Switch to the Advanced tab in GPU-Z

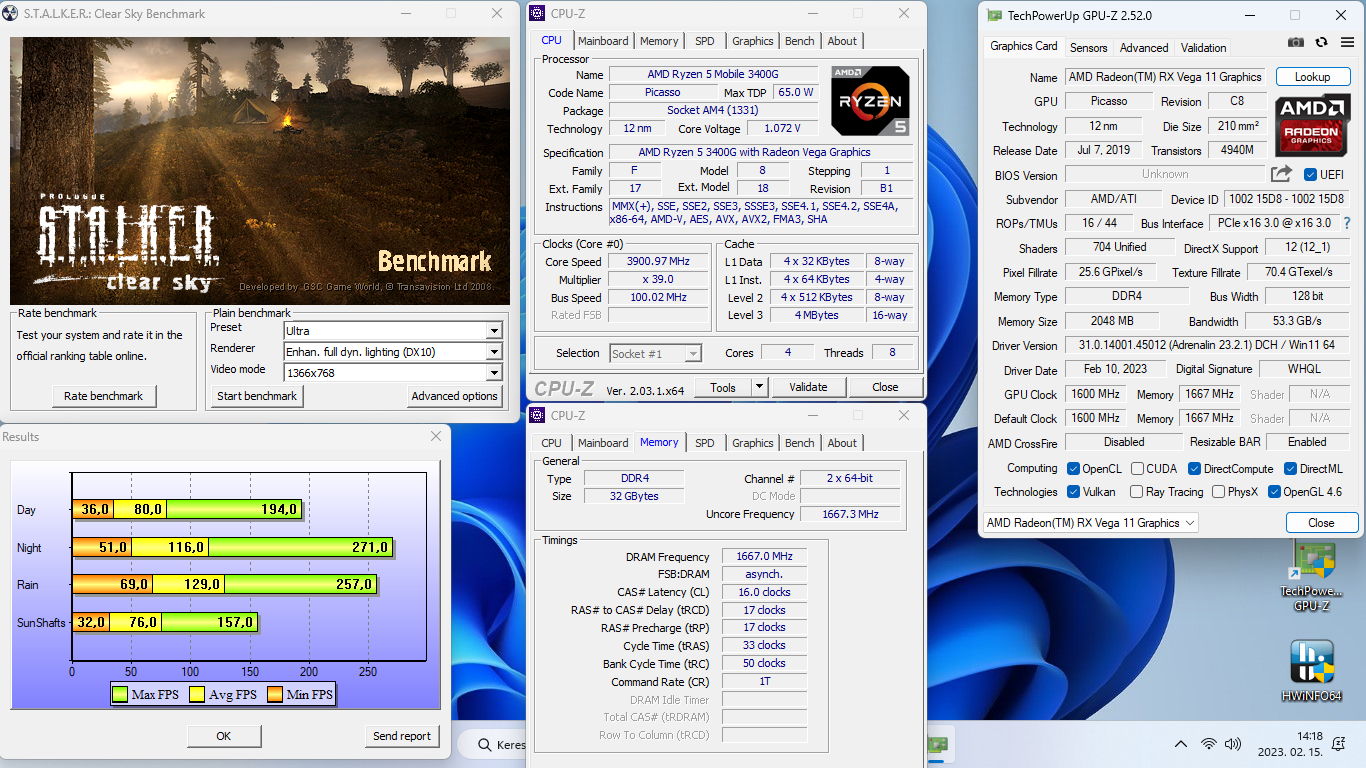1144,48
